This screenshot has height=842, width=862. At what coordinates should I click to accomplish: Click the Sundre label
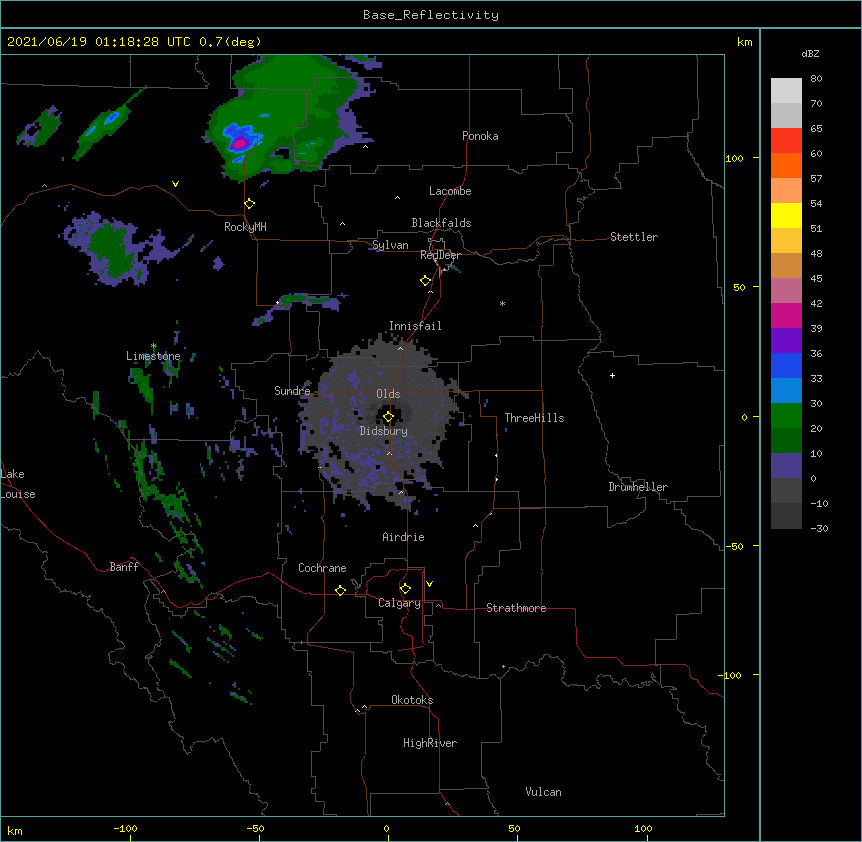coord(292,391)
